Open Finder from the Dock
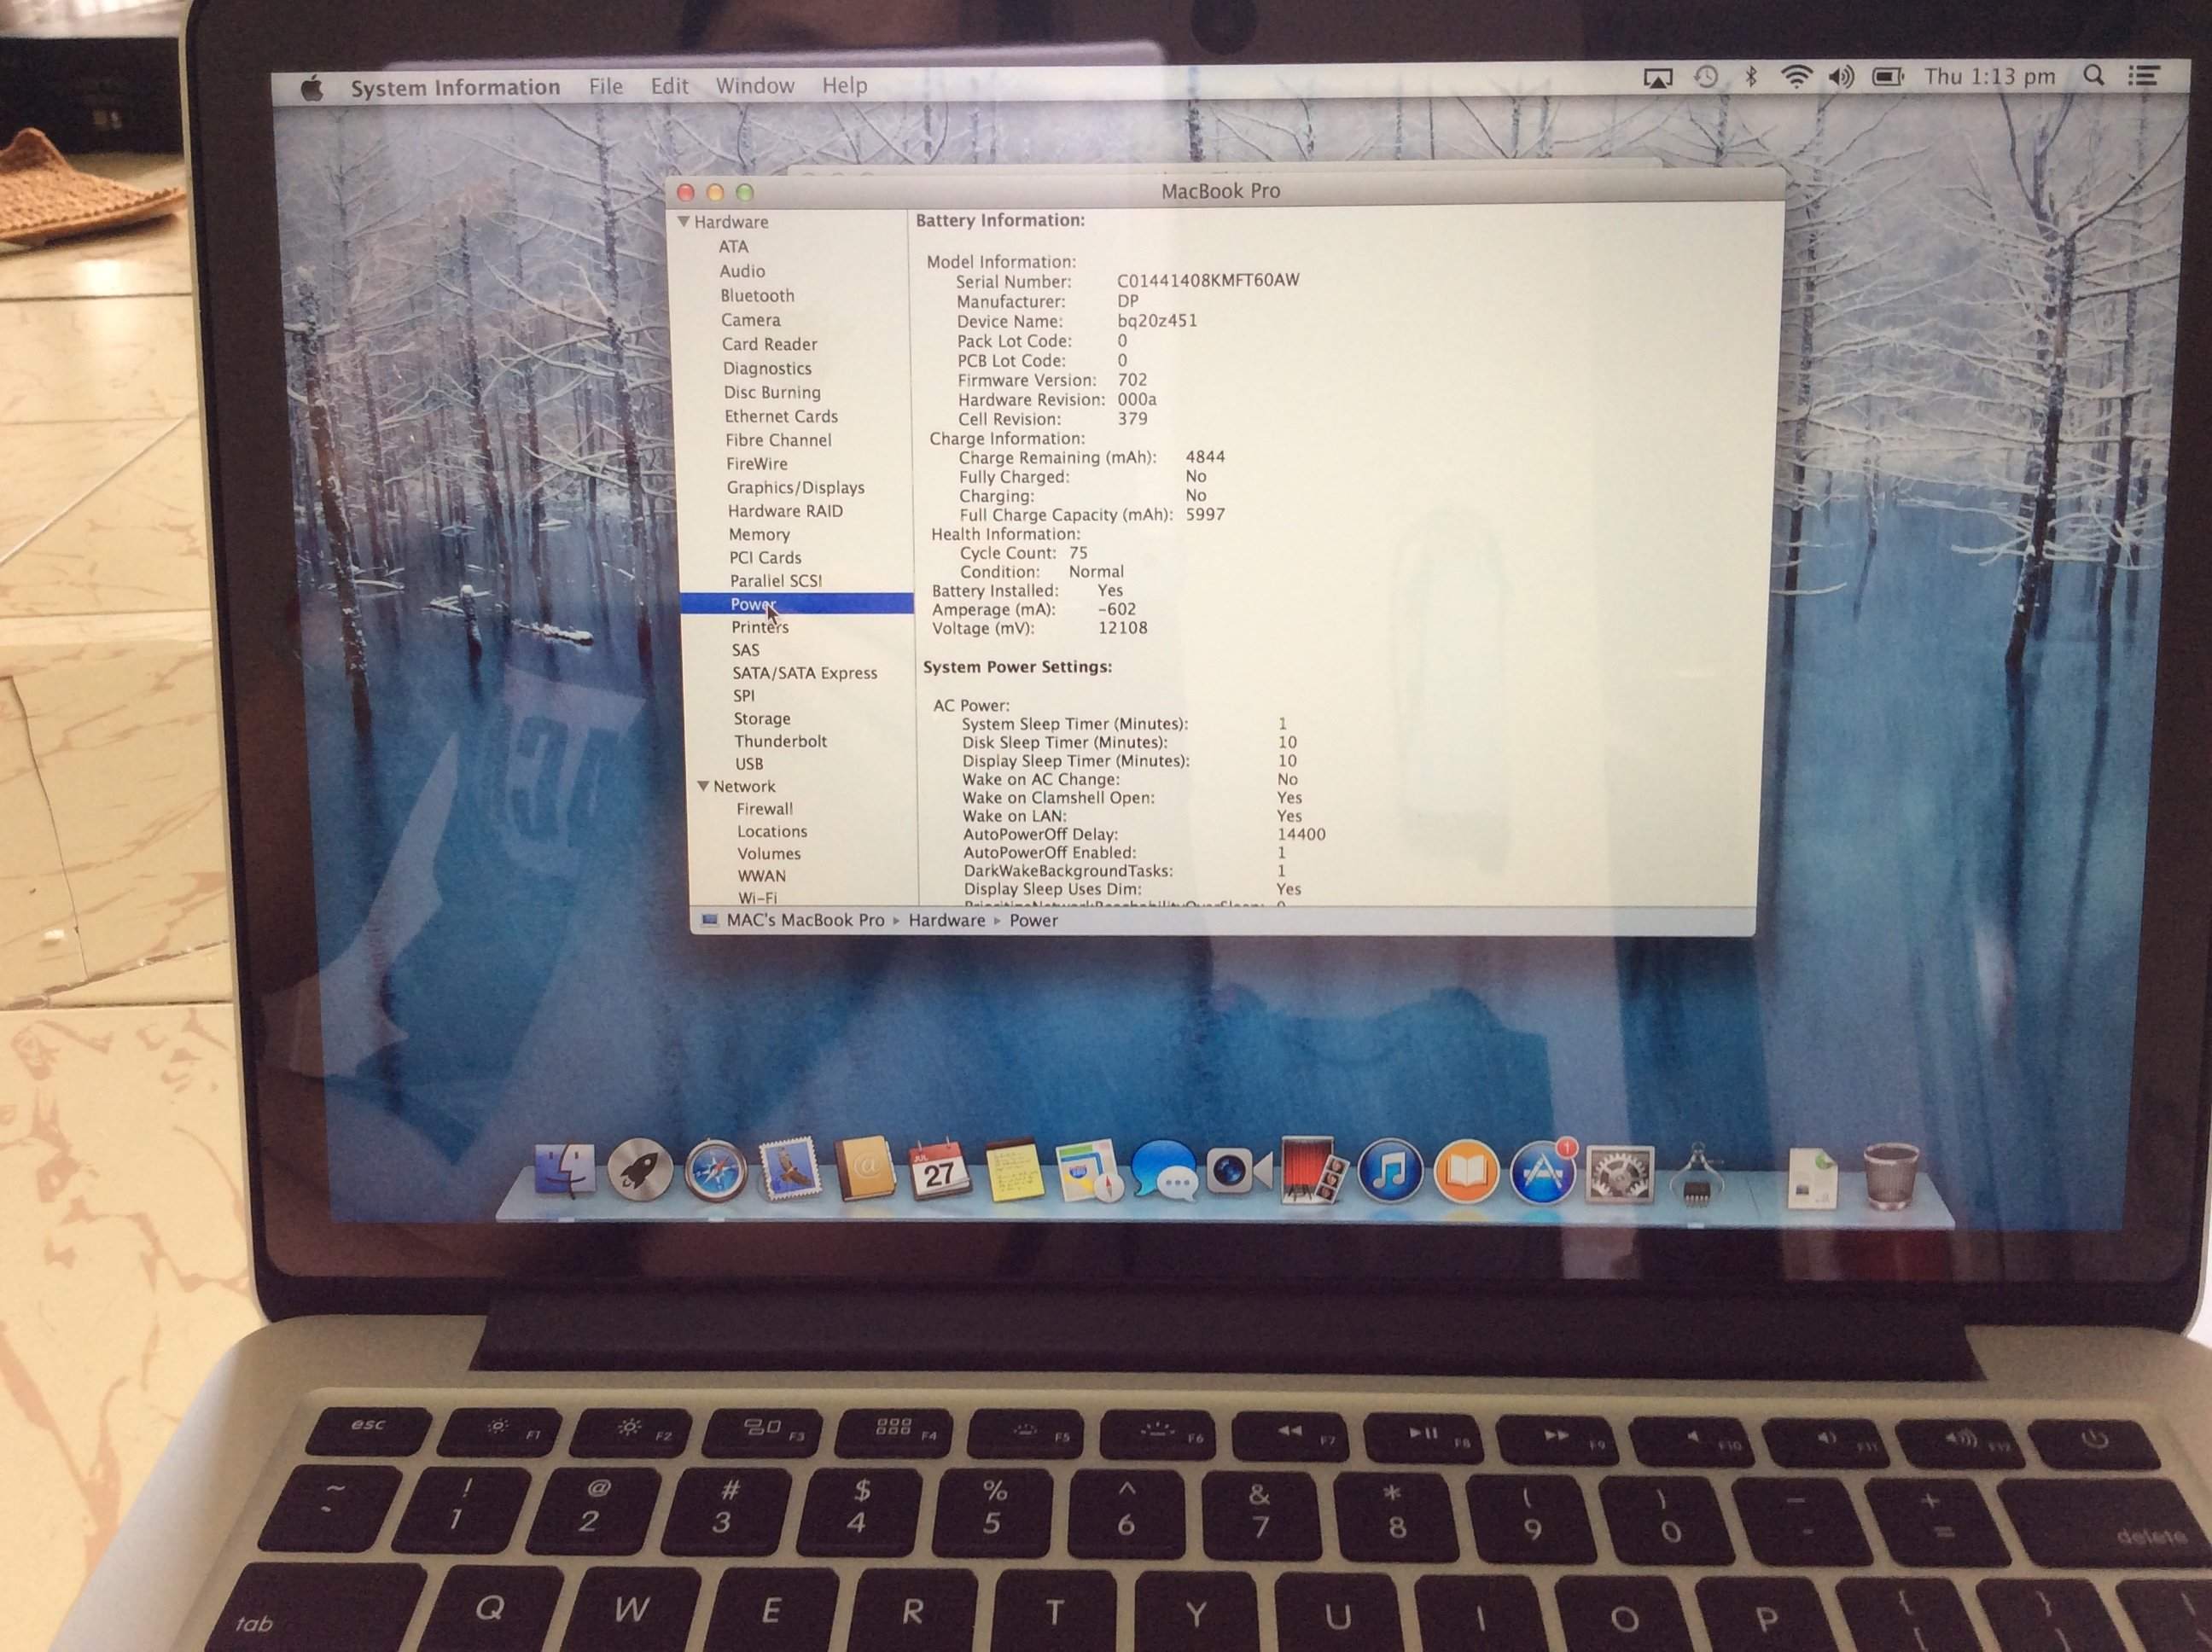This screenshot has width=2212, height=1652. 565,1169
